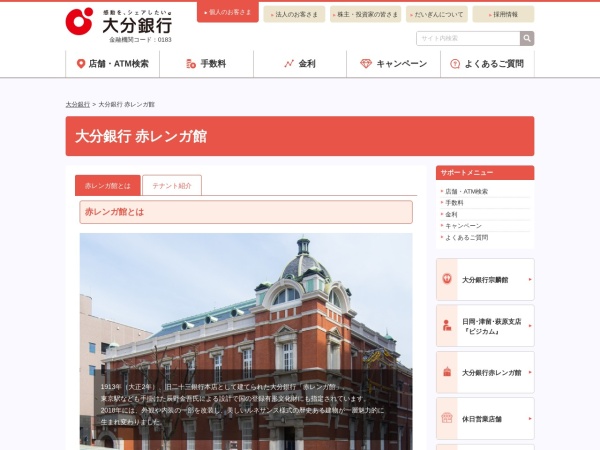This screenshot has height=450, width=600.
Task: Open よくあるご質問 in main navigation
Action: [487, 64]
